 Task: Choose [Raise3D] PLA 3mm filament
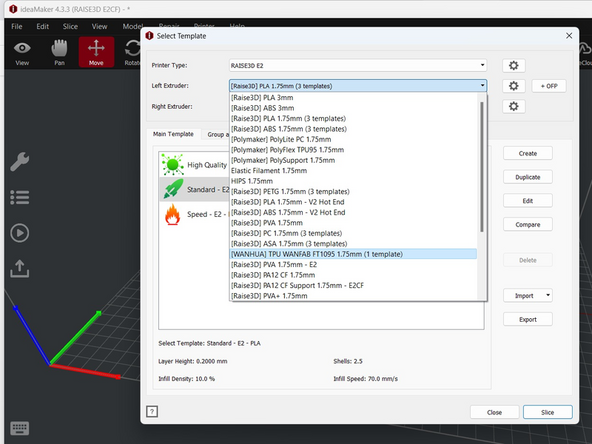click(353, 97)
